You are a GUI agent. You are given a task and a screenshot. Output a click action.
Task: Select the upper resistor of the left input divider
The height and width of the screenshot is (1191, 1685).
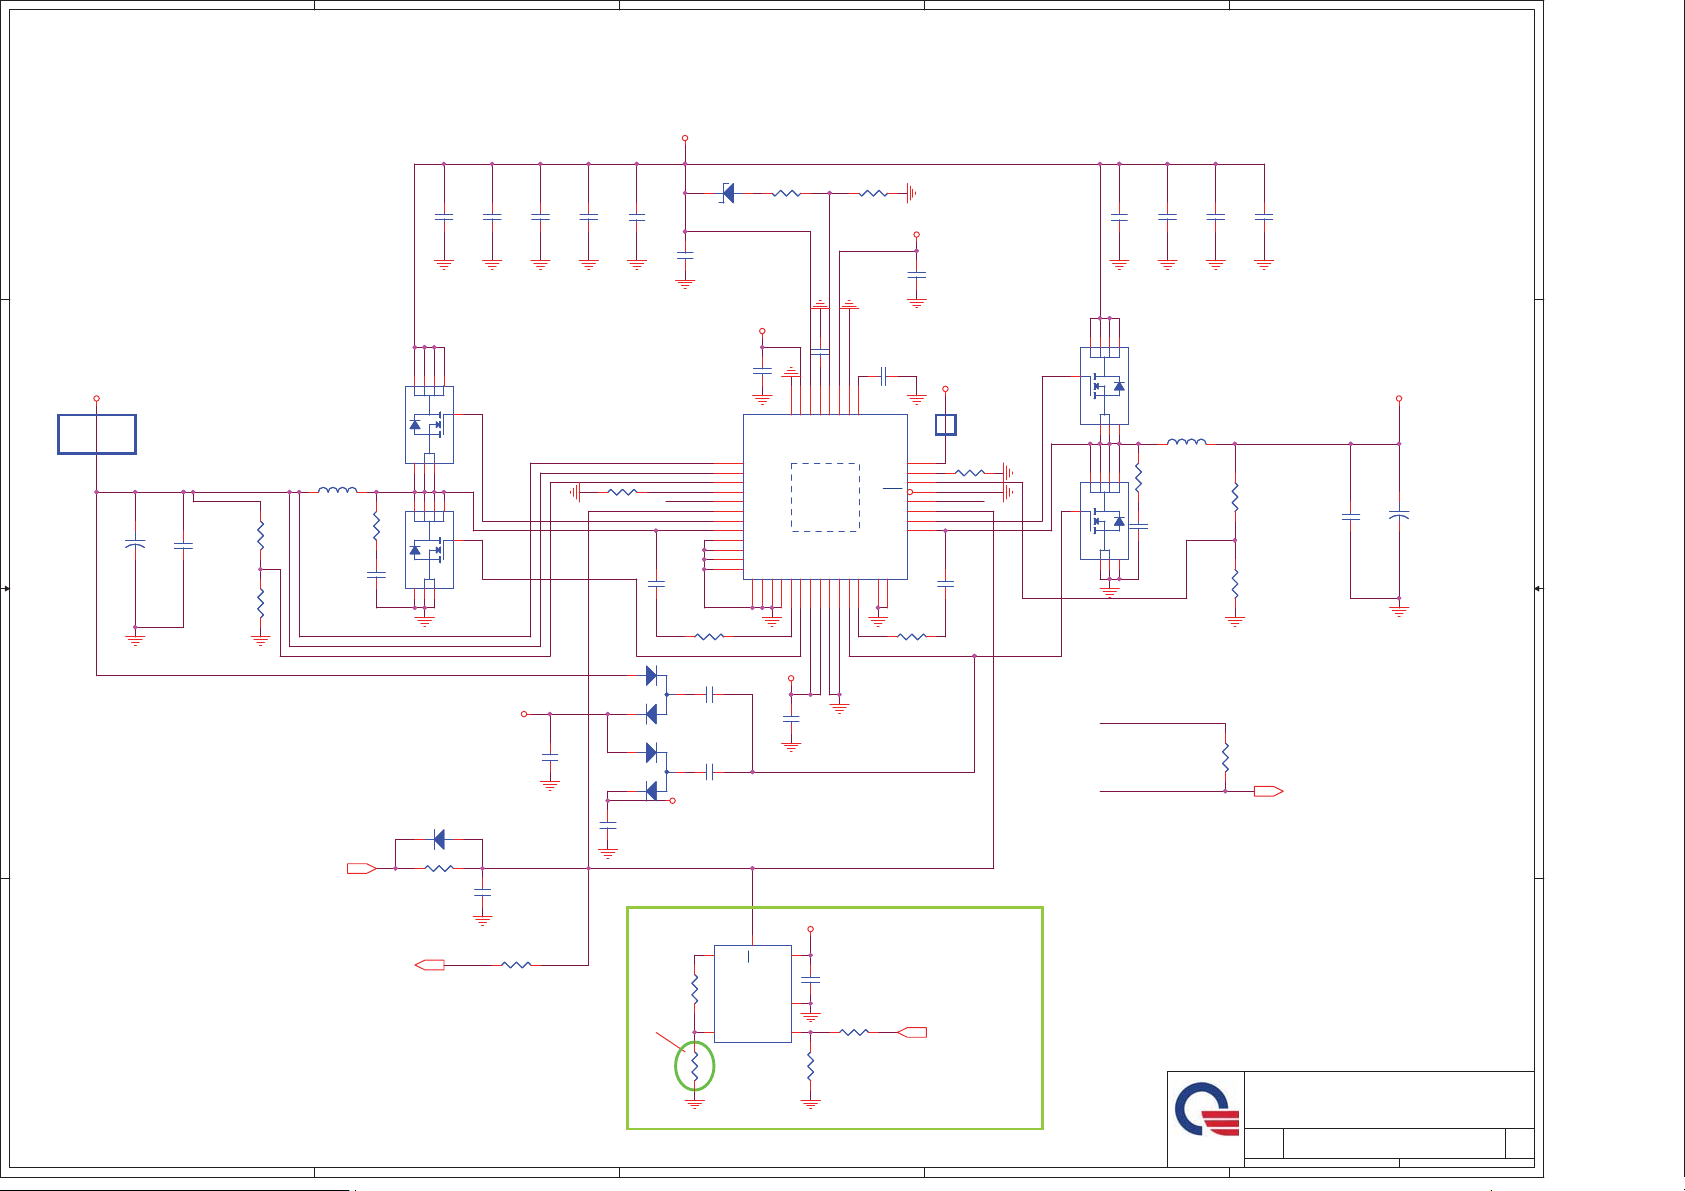(261, 535)
